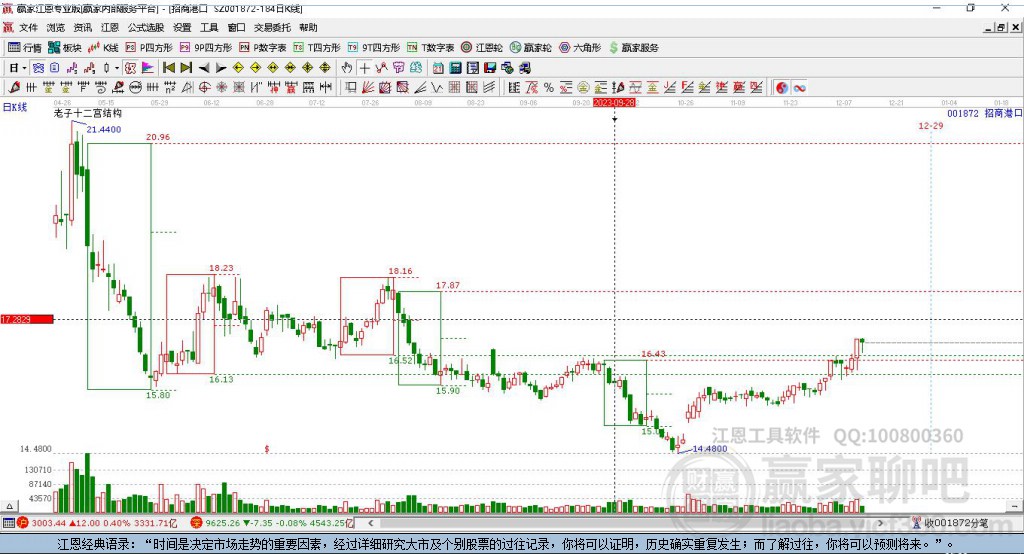
Task: Open the 江恩轮 Gann wheel
Action: pos(482,48)
